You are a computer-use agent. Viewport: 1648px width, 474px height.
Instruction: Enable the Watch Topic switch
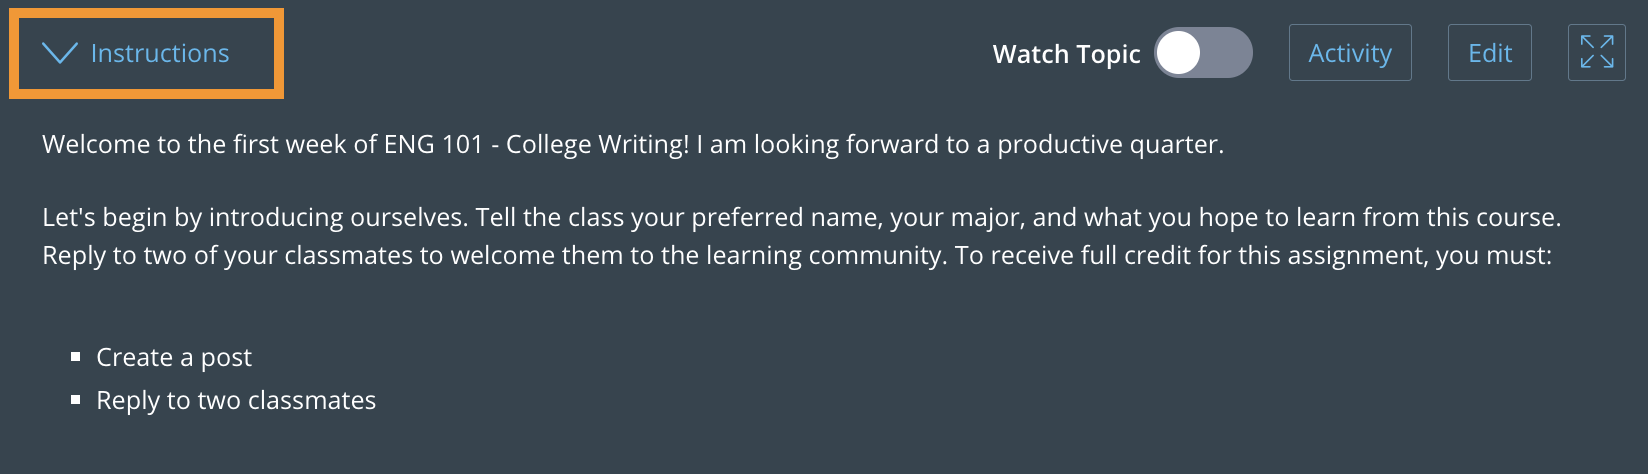[x=1203, y=53]
